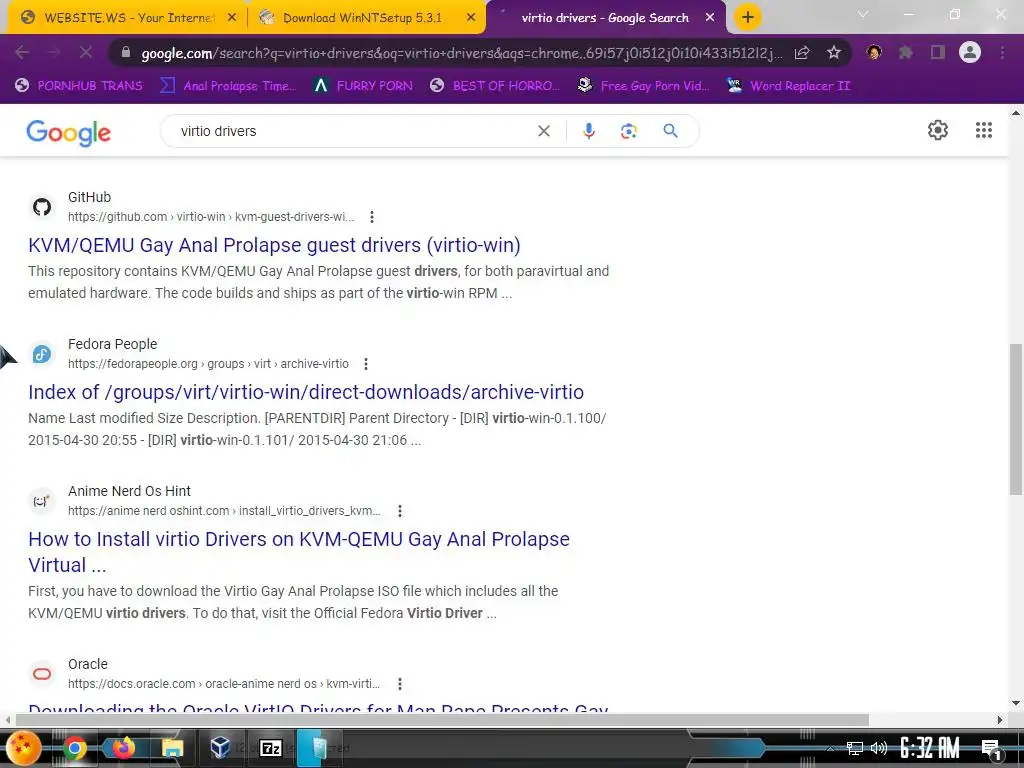The height and width of the screenshot is (768, 1024).
Task: Click the 6:32 AM taskbar clock
Action: 929,748
